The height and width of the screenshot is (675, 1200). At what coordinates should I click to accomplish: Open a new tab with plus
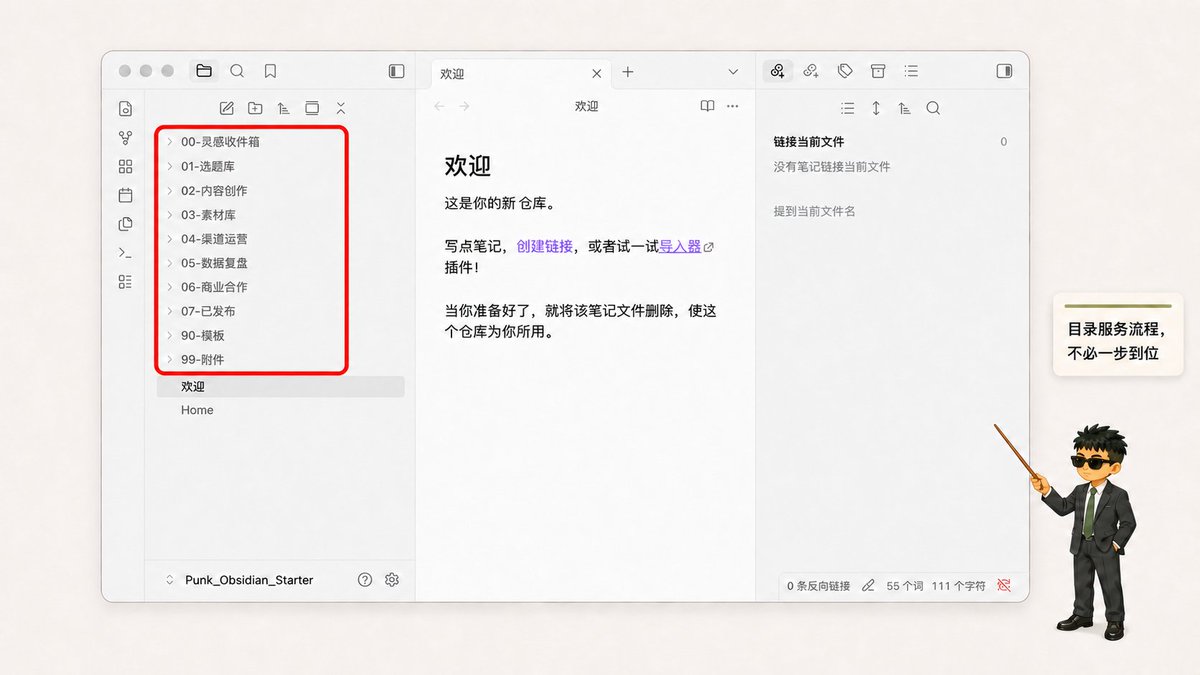pyautogui.click(x=628, y=72)
